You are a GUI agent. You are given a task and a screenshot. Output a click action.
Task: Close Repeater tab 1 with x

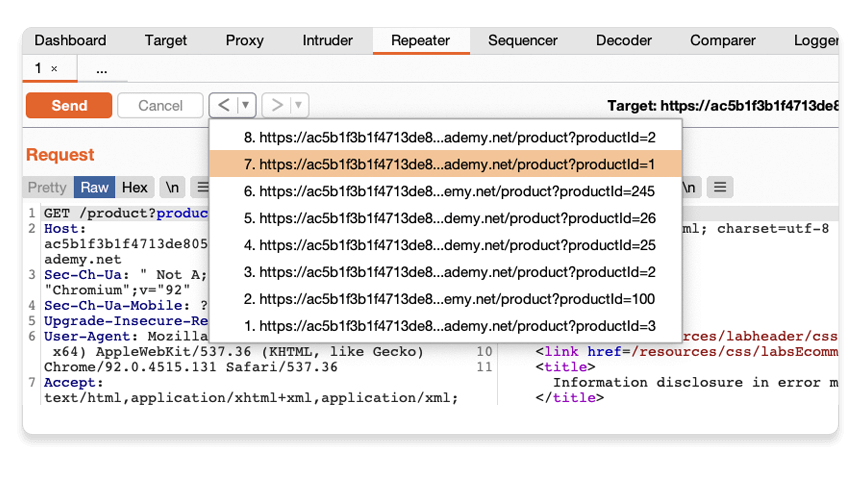tap(54, 69)
